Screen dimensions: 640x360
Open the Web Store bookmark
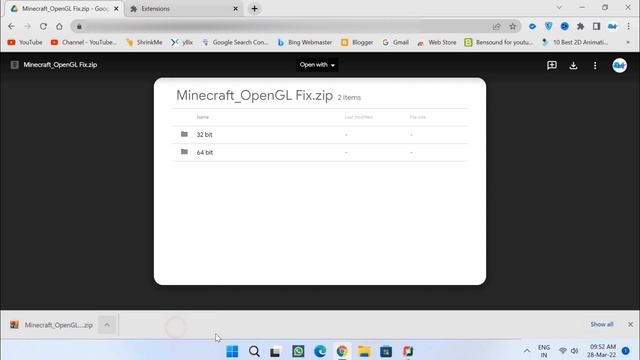tap(436, 42)
